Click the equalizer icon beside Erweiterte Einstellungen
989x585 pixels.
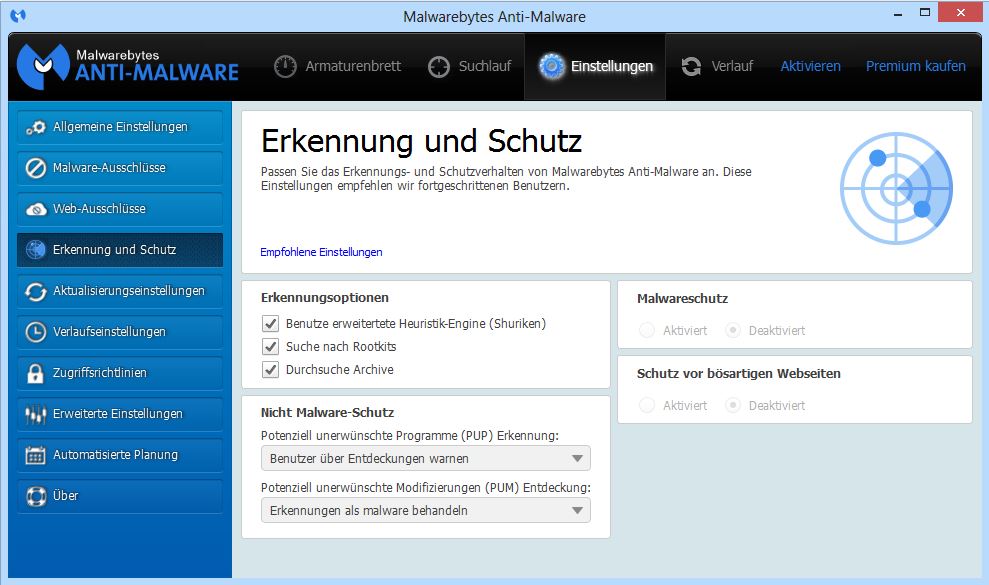click(36, 414)
